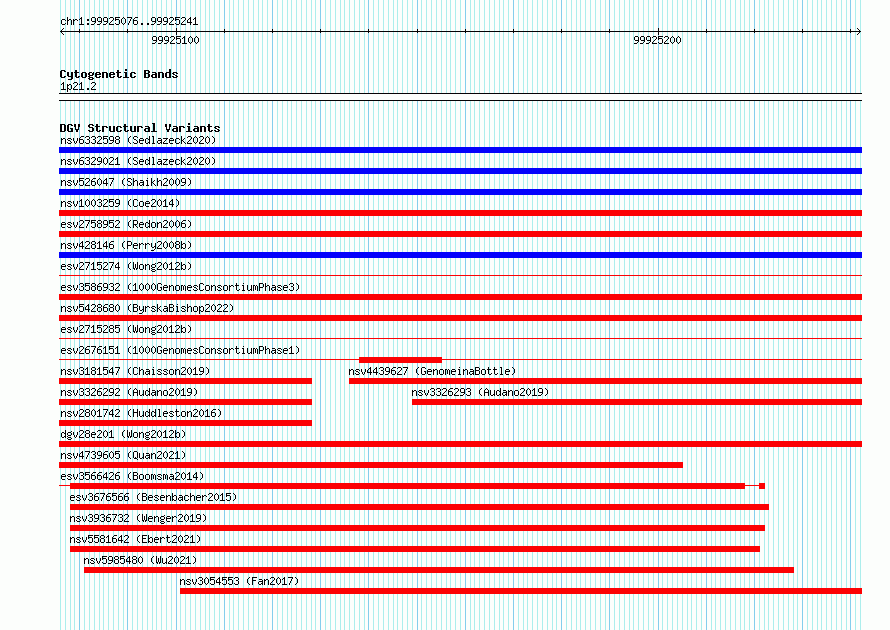Open esv2758952 (Redon2006) variant entry

coord(126,224)
